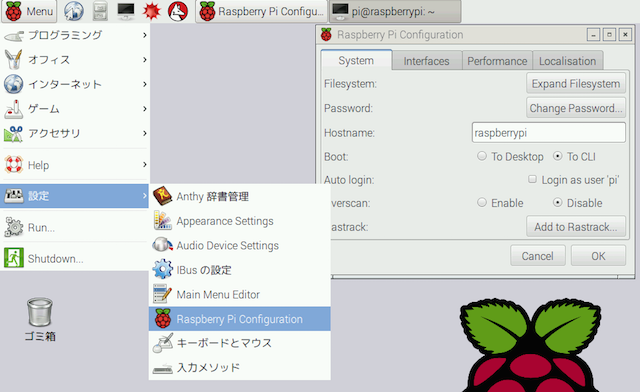Click the IBus settings gear icon
Image resolution: width=640 pixels, height=392 pixels.
(x=162, y=270)
